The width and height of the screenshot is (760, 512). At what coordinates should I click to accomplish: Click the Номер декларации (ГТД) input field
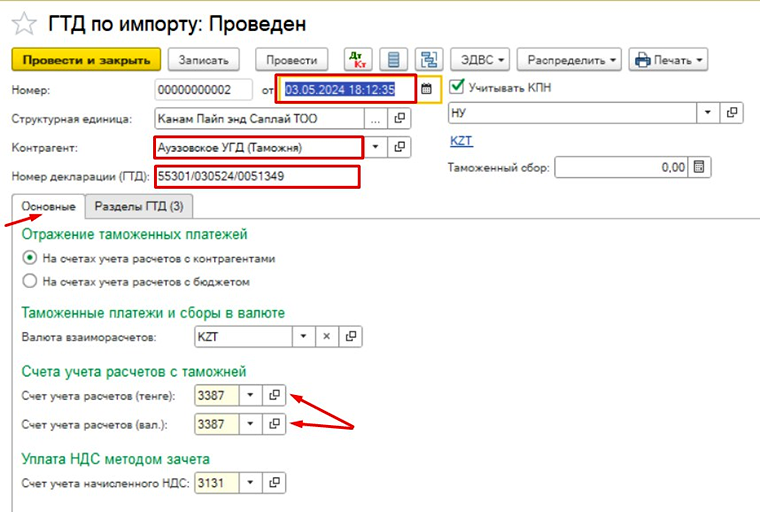(255, 177)
